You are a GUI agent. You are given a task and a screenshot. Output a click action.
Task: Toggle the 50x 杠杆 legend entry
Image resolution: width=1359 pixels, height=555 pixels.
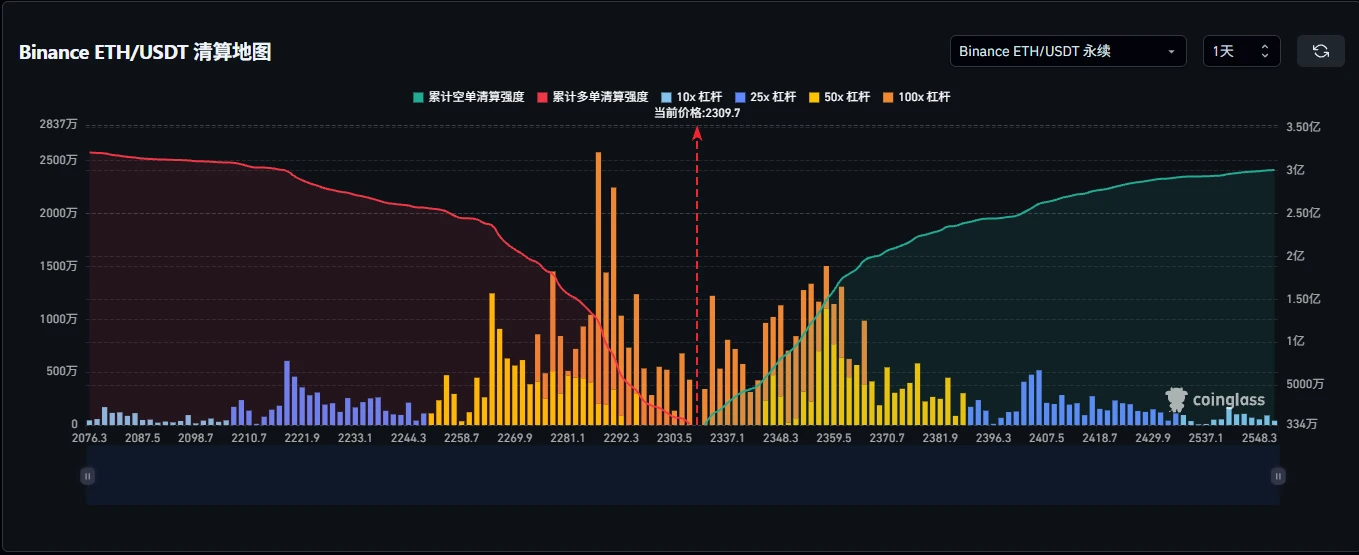pos(839,97)
